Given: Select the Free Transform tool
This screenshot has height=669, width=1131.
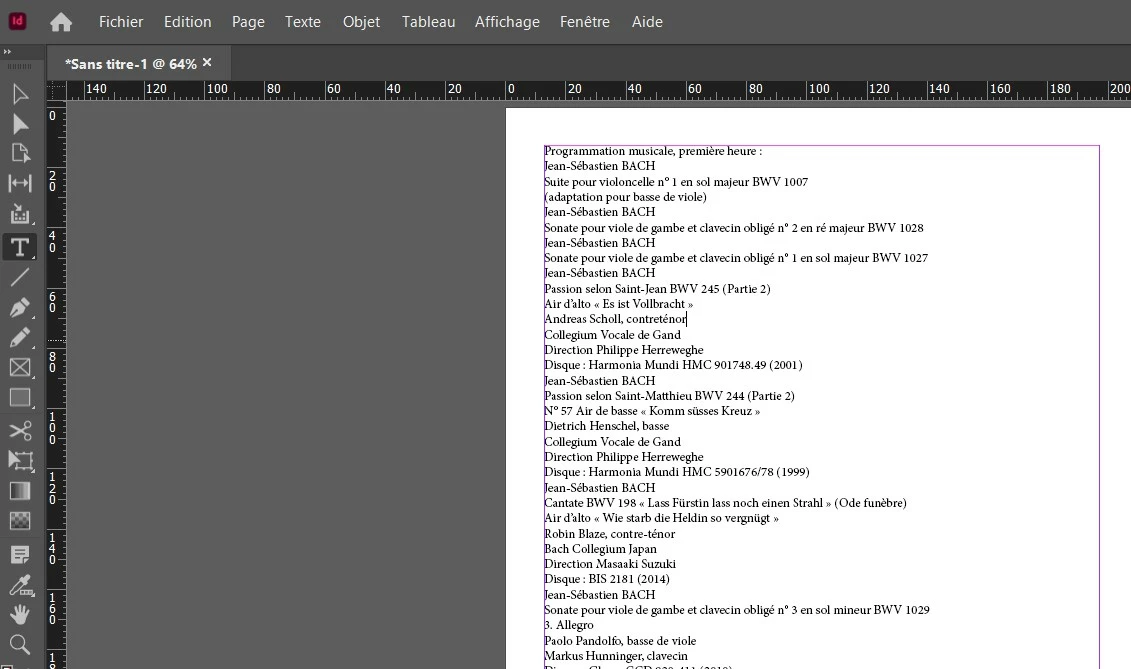Looking at the screenshot, I should (x=20, y=460).
